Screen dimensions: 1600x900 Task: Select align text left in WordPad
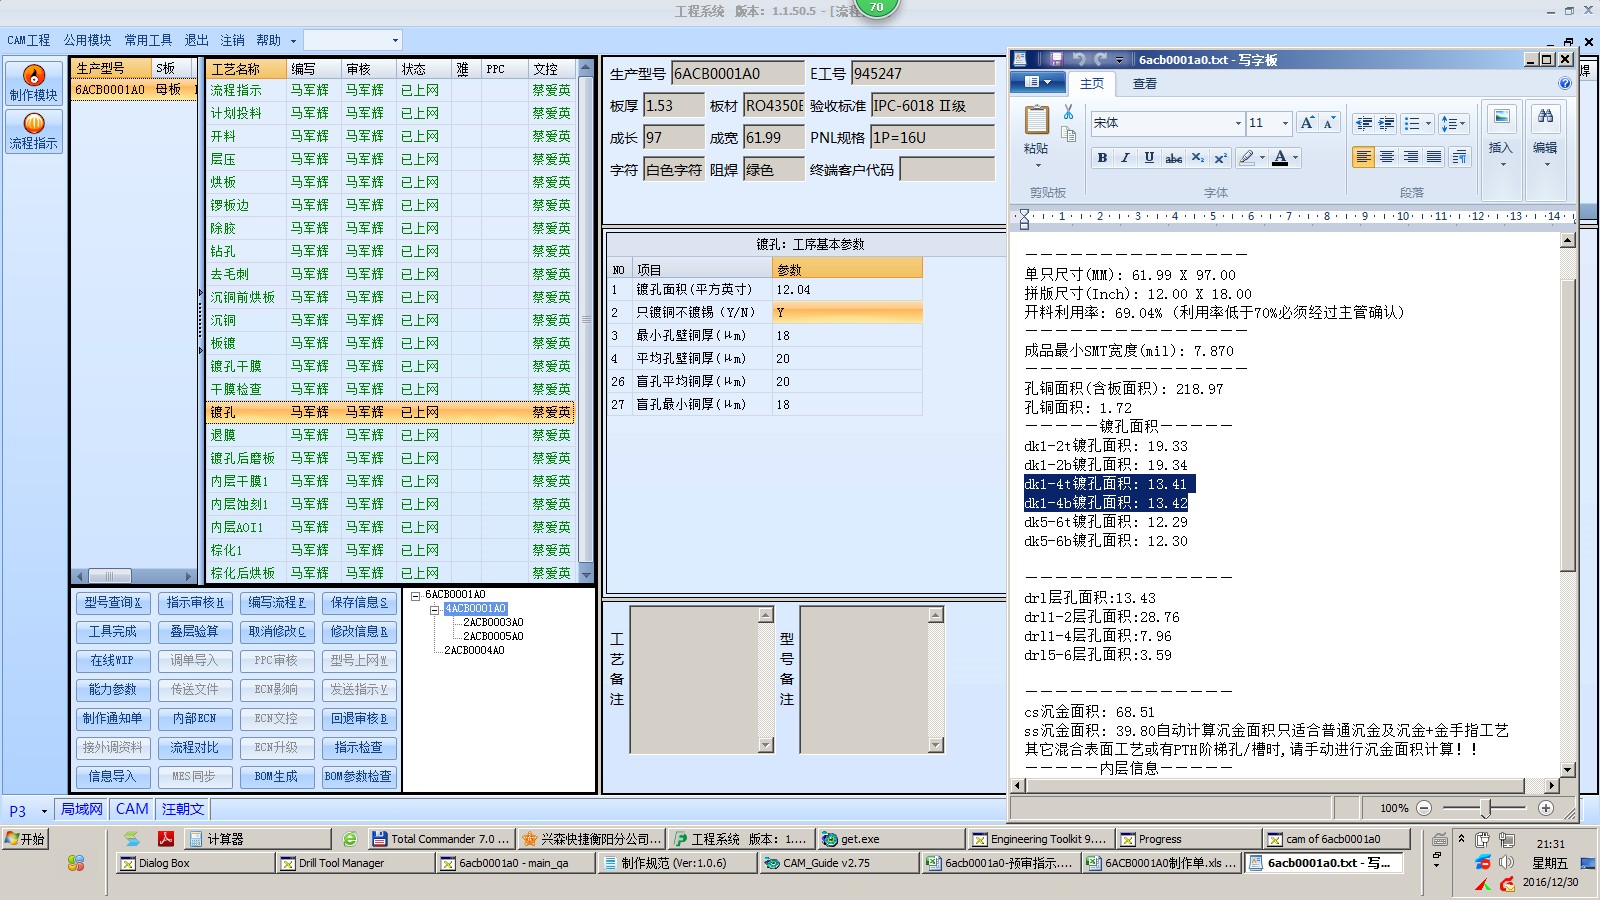tap(1363, 157)
